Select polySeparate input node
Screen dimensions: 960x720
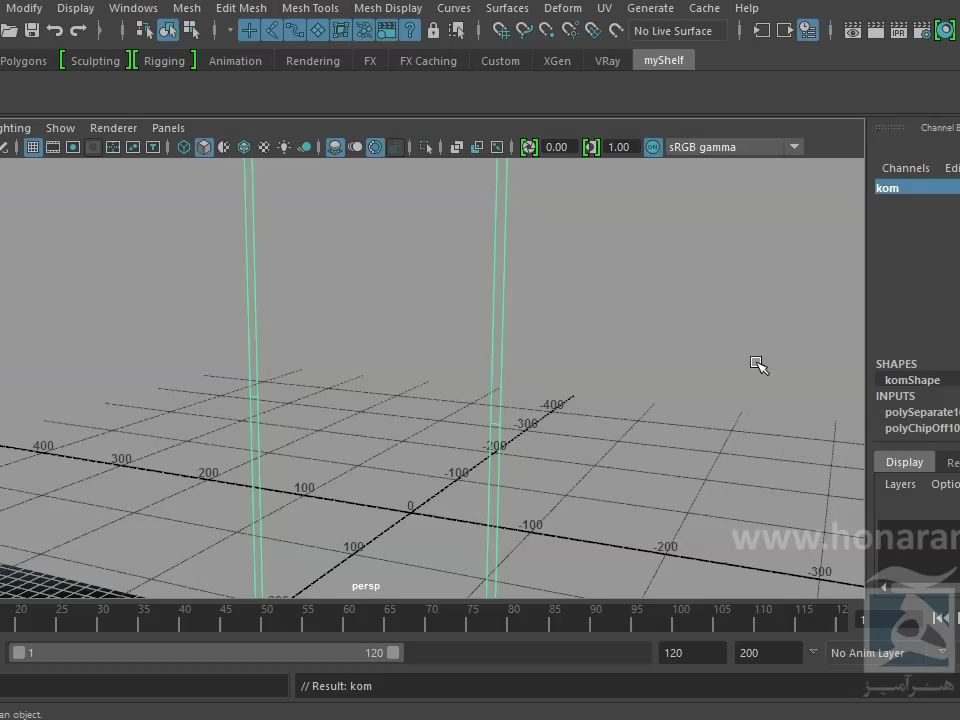click(920, 412)
